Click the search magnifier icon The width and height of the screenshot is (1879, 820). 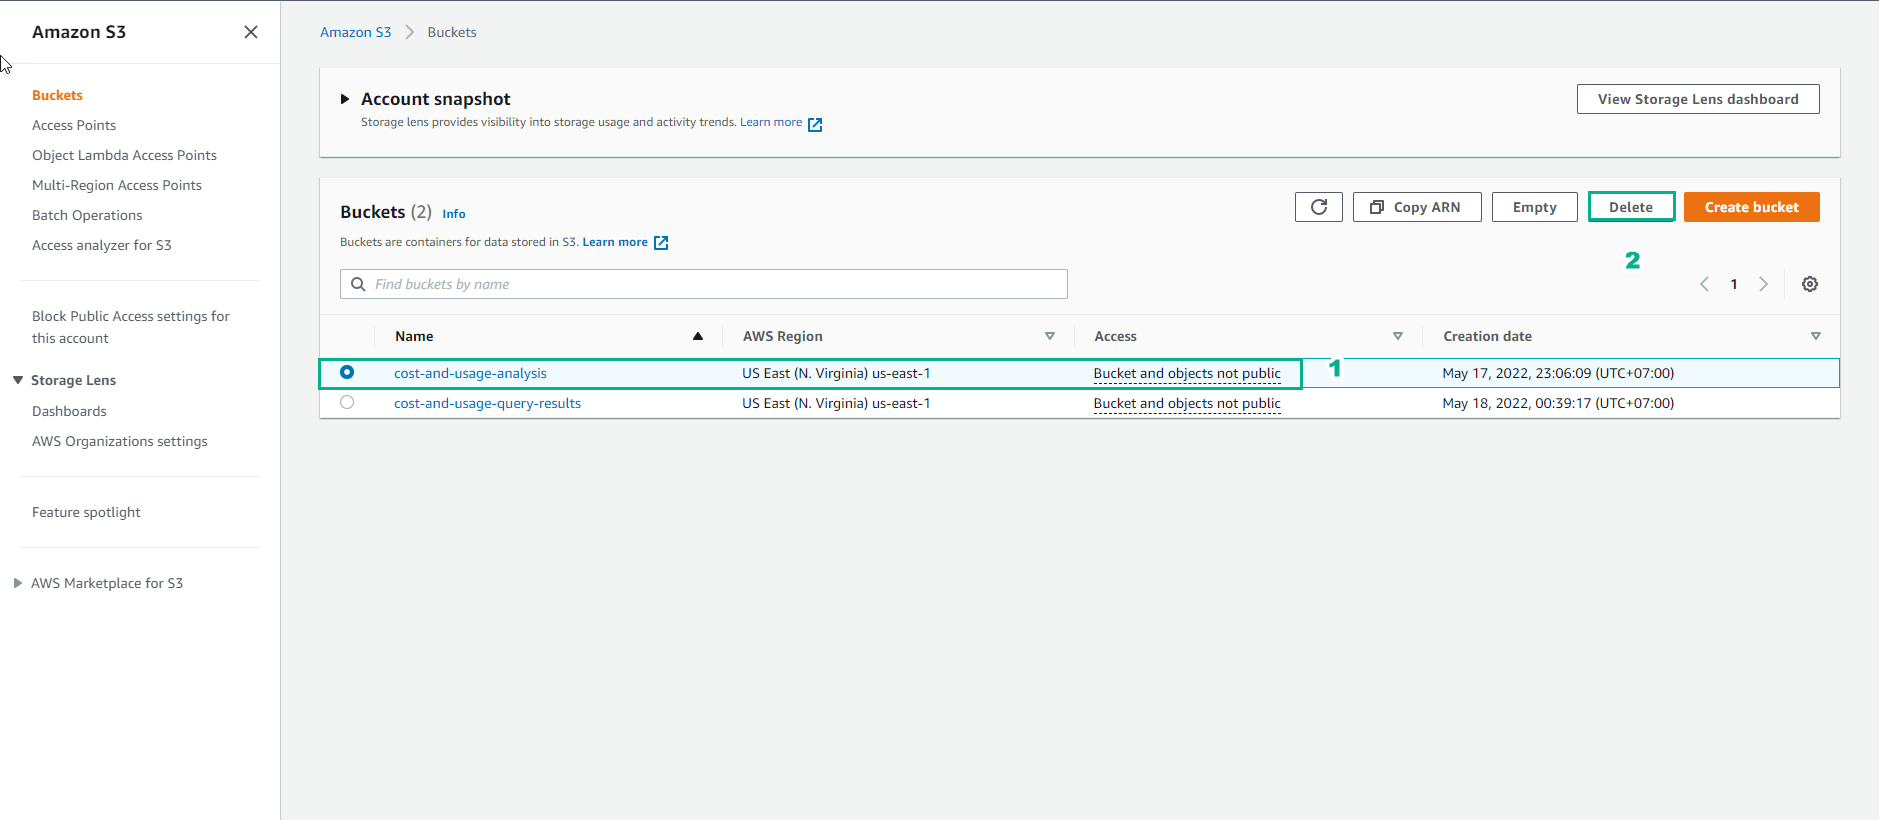click(358, 284)
